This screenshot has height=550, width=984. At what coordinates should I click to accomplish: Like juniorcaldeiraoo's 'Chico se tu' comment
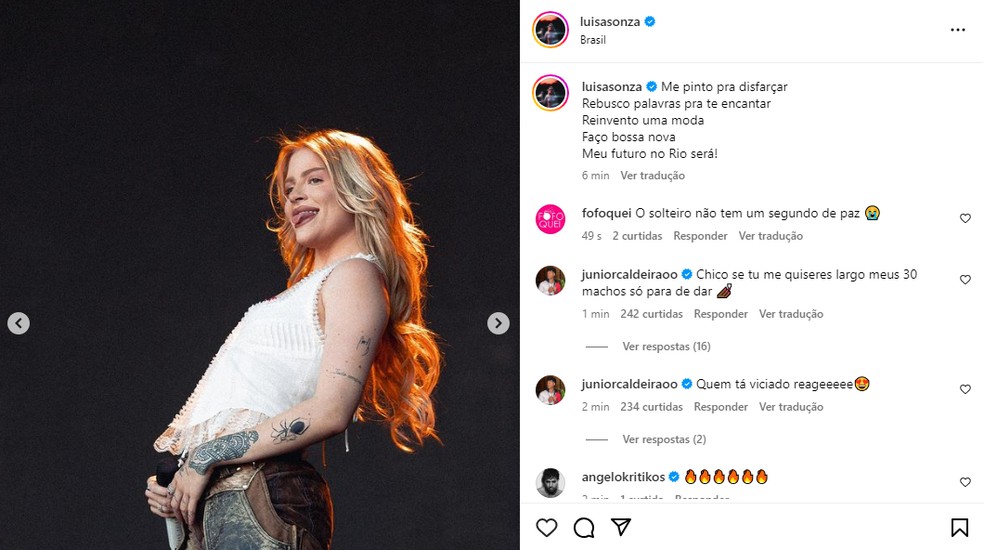pyautogui.click(x=965, y=280)
